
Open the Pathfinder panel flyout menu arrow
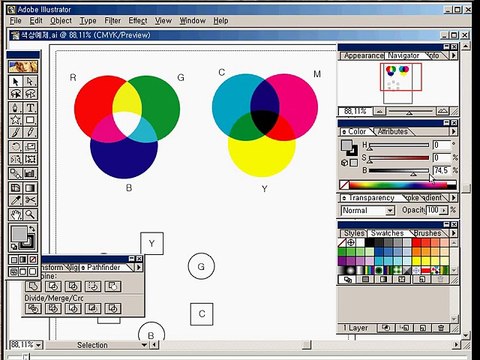pyautogui.click(x=139, y=267)
